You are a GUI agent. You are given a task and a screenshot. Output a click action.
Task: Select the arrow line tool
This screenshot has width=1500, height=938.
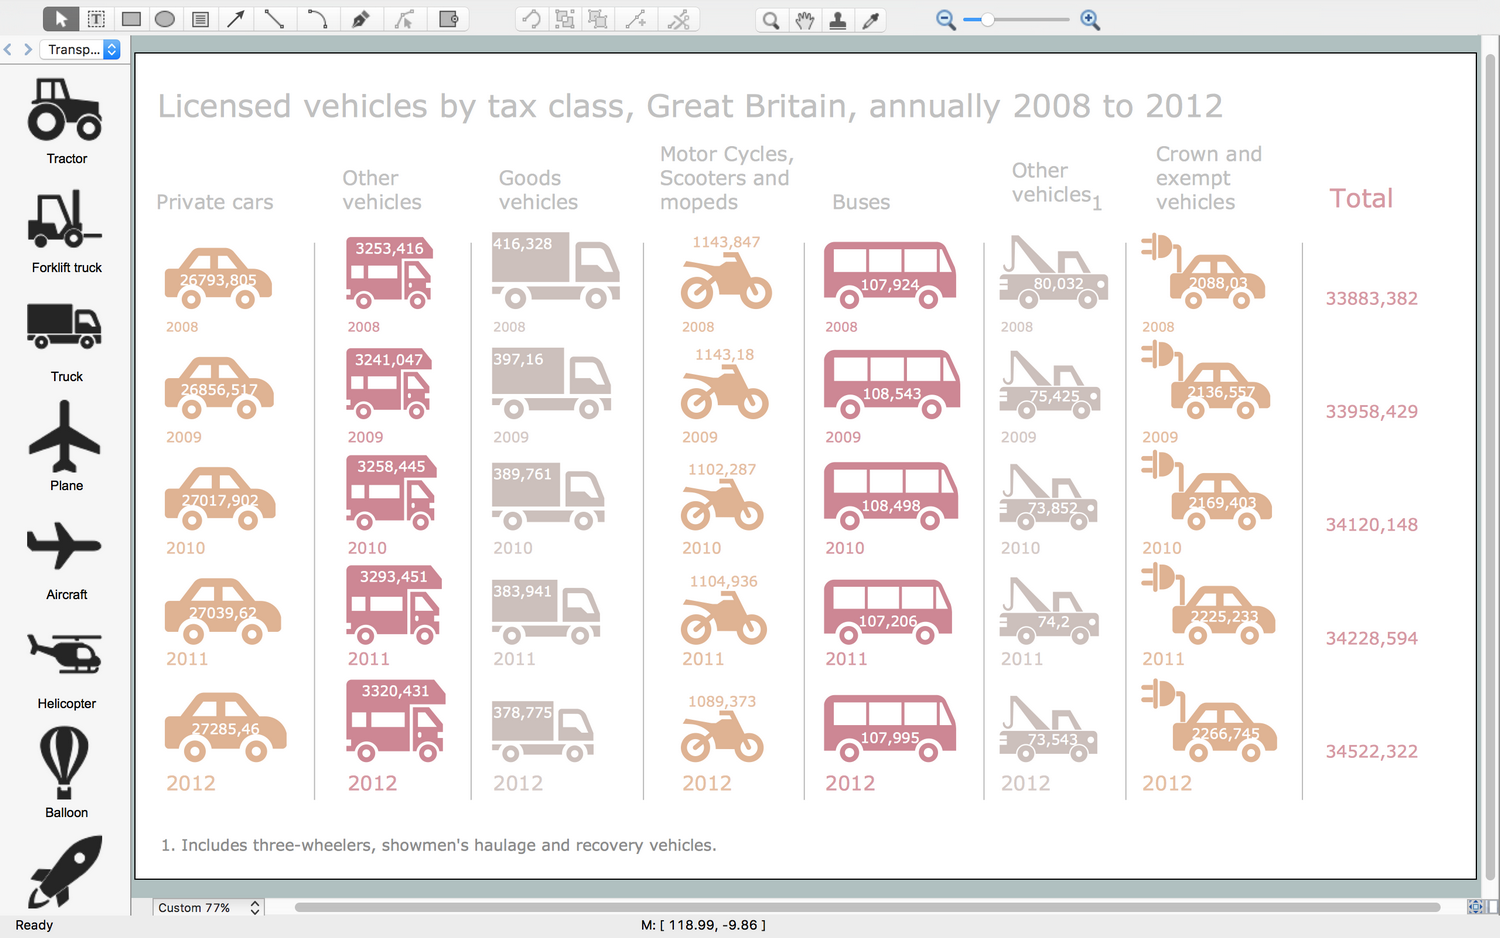[x=236, y=19]
